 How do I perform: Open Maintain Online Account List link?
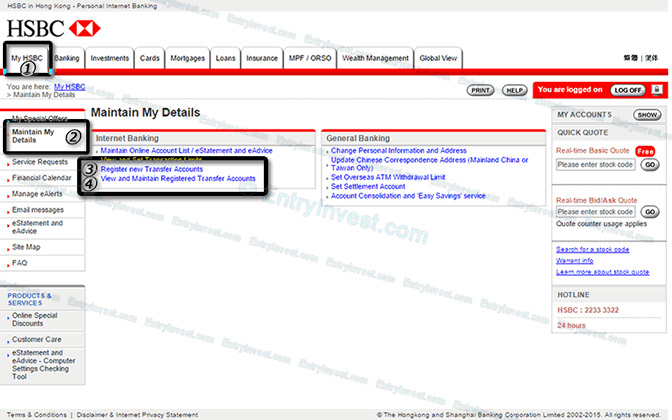[x=186, y=151]
